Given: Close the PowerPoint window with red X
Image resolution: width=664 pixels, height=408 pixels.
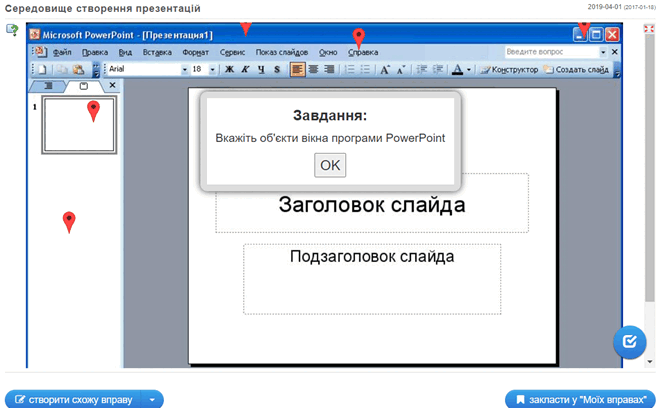Looking at the screenshot, I should coord(612,34).
